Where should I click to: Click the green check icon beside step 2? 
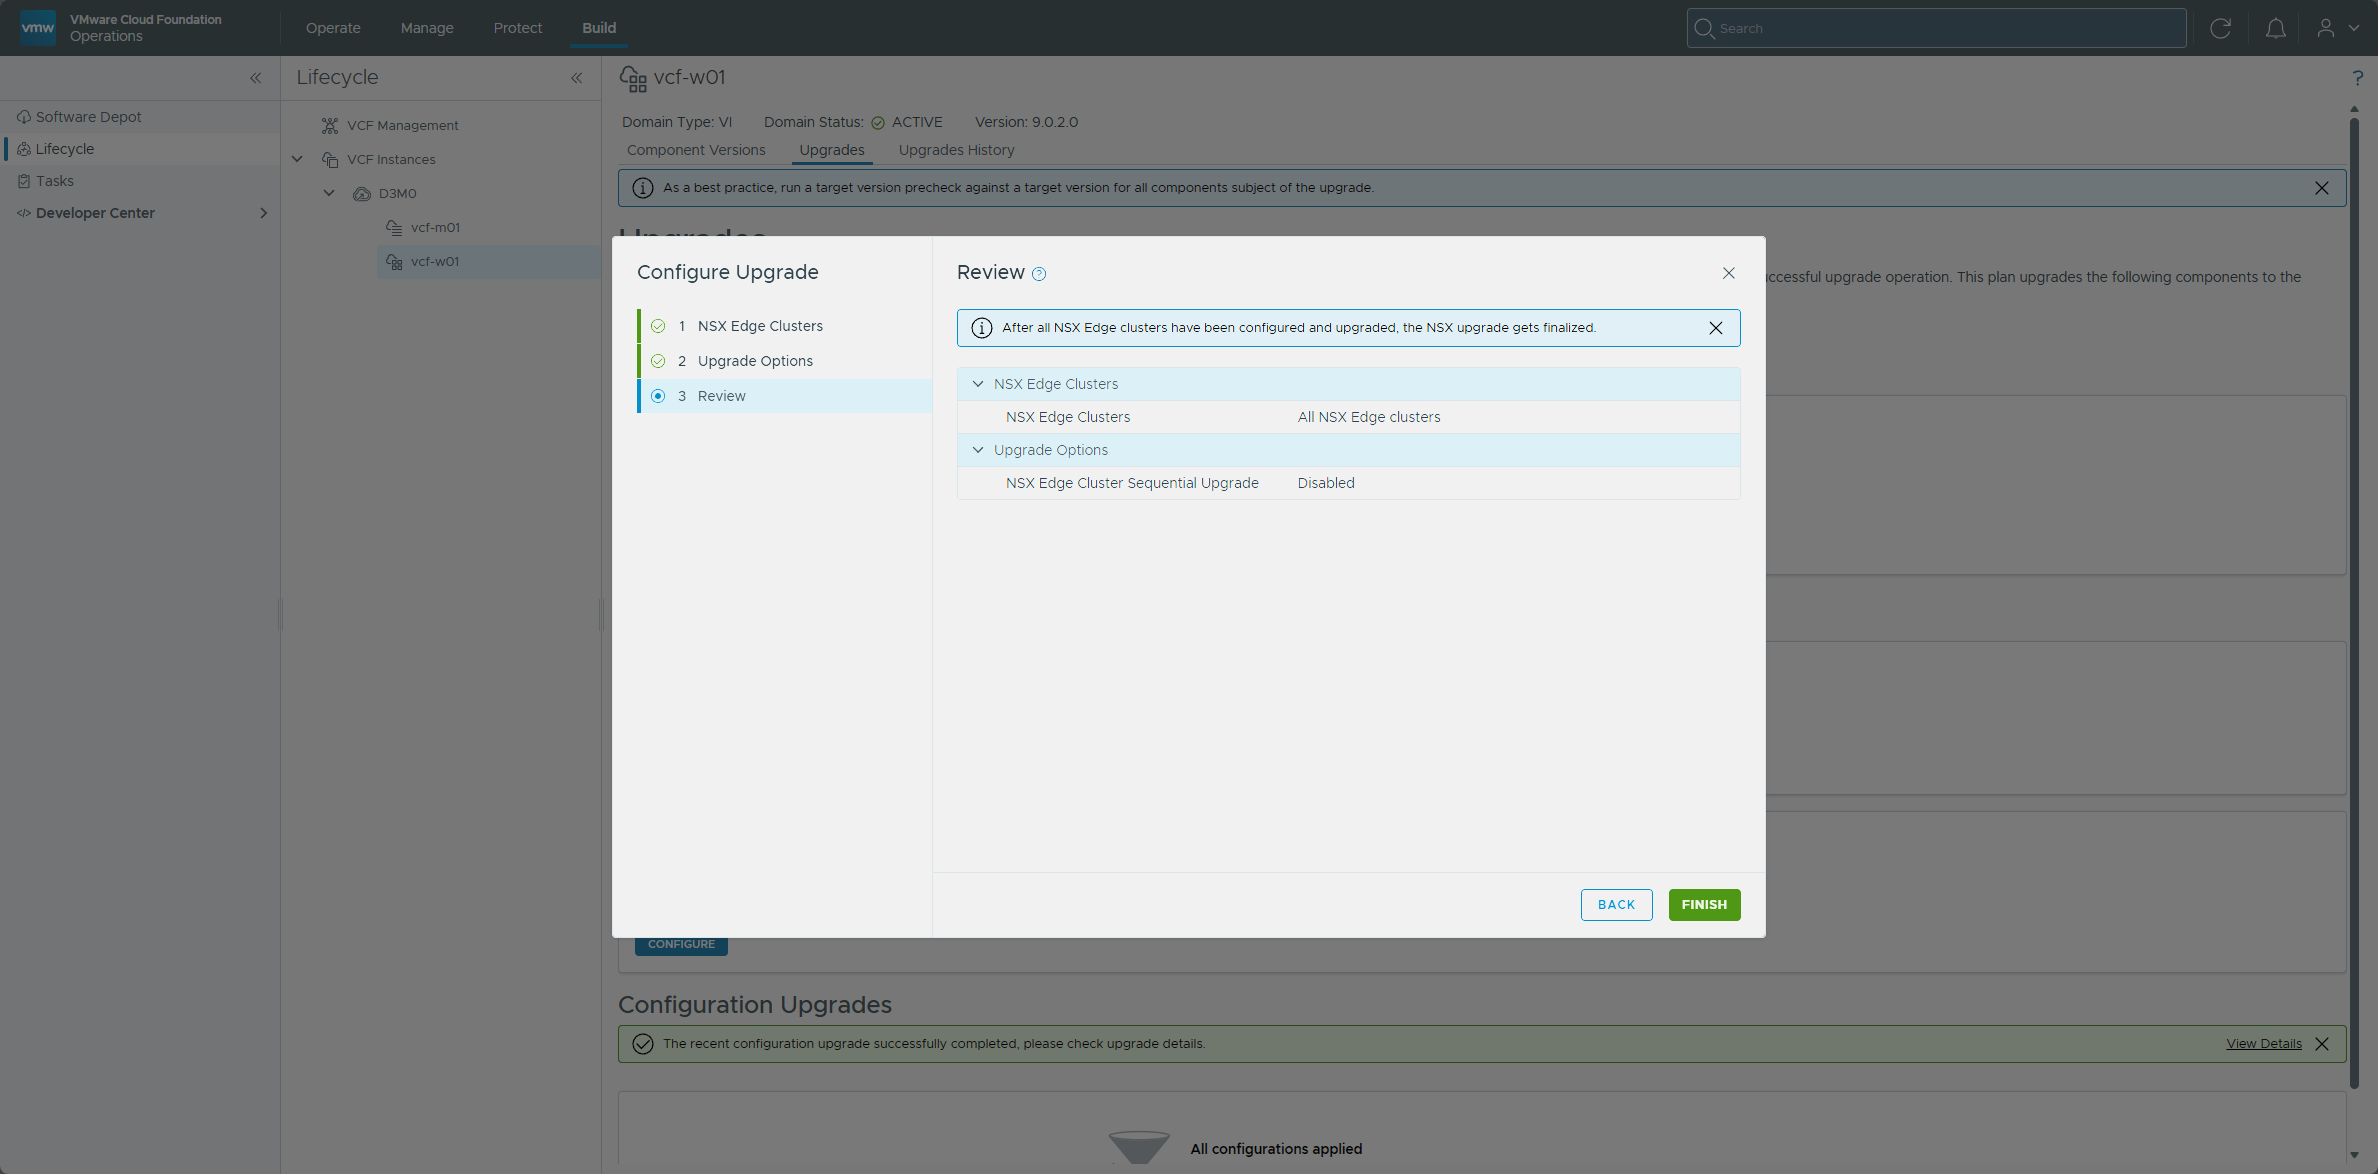tap(658, 361)
